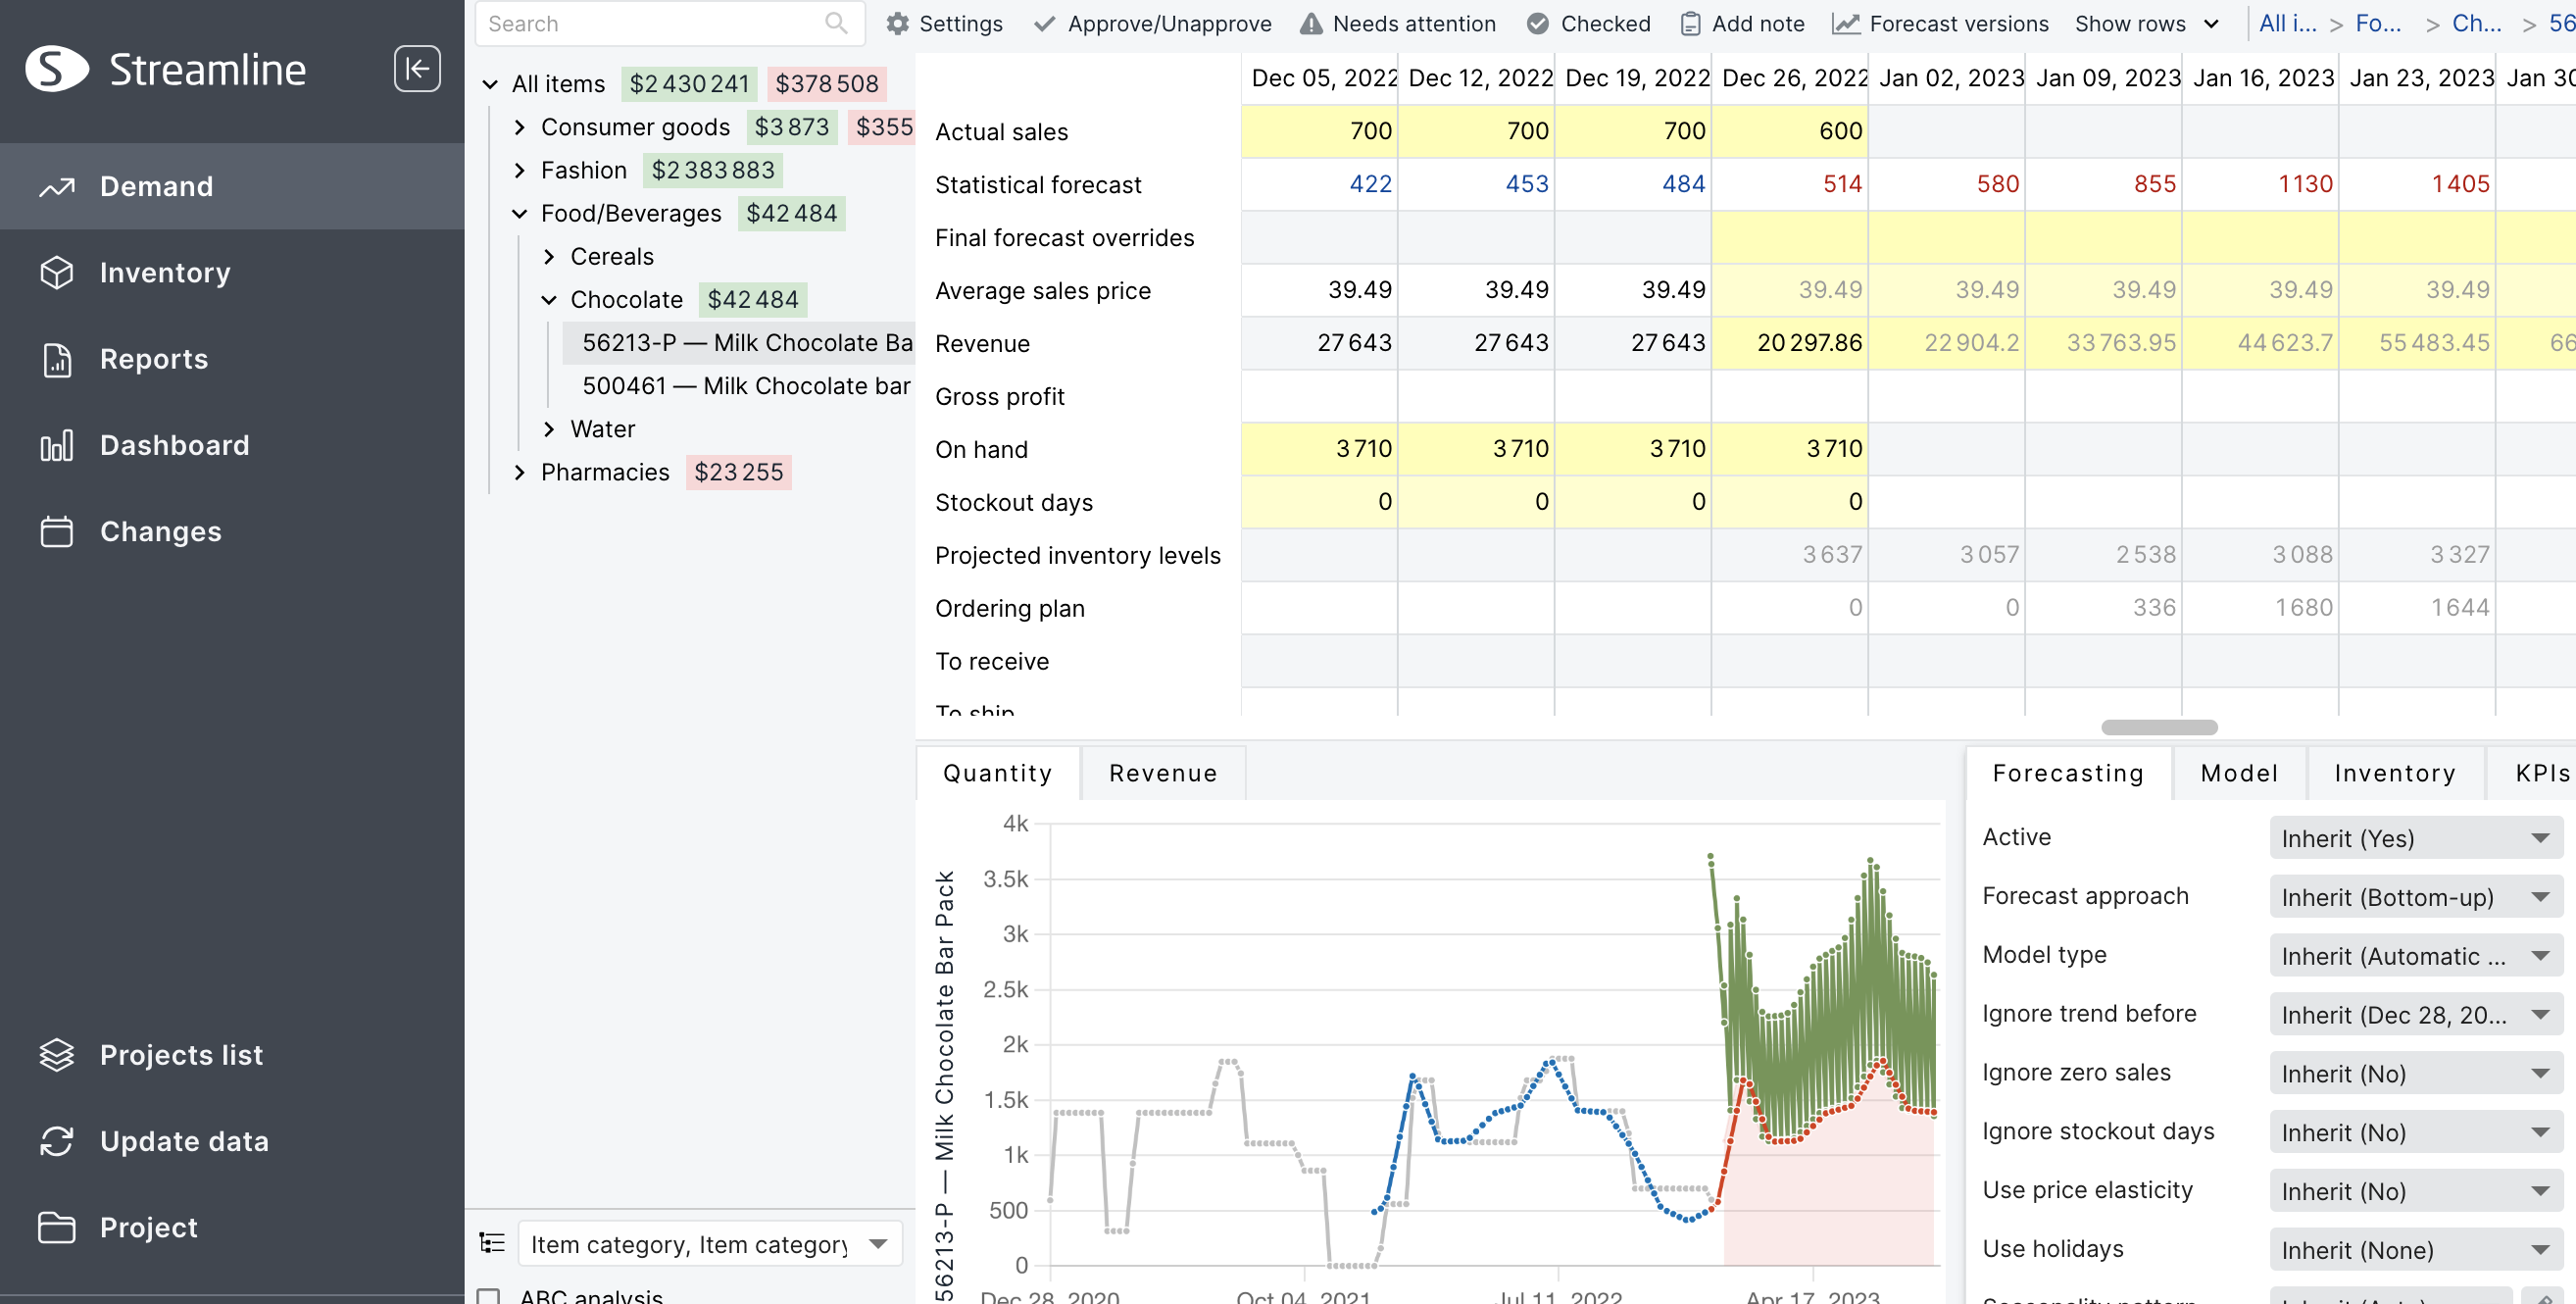Click the Needs attention warning icon
The image size is (2576, 1304).
[x=1311, y=24]
